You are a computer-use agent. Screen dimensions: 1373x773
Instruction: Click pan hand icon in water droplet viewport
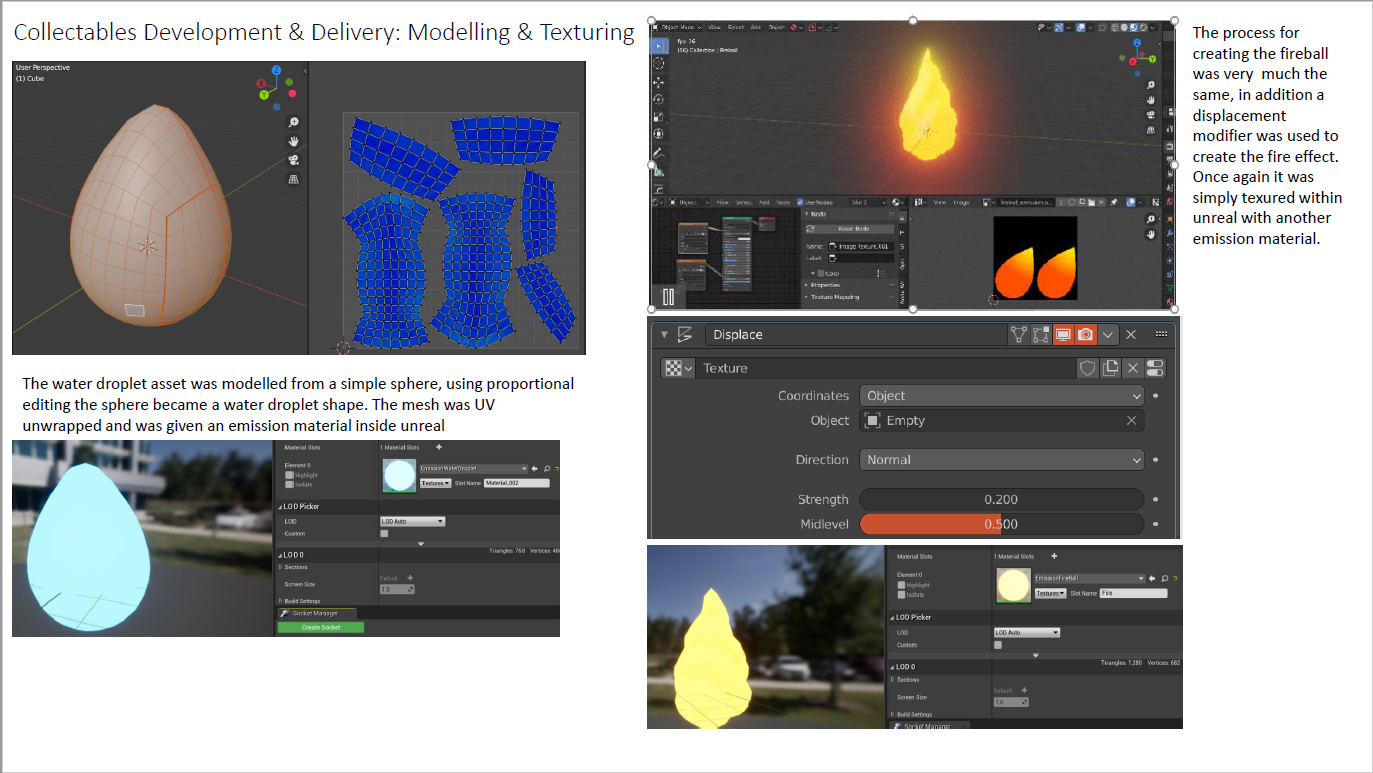[294, 141]
